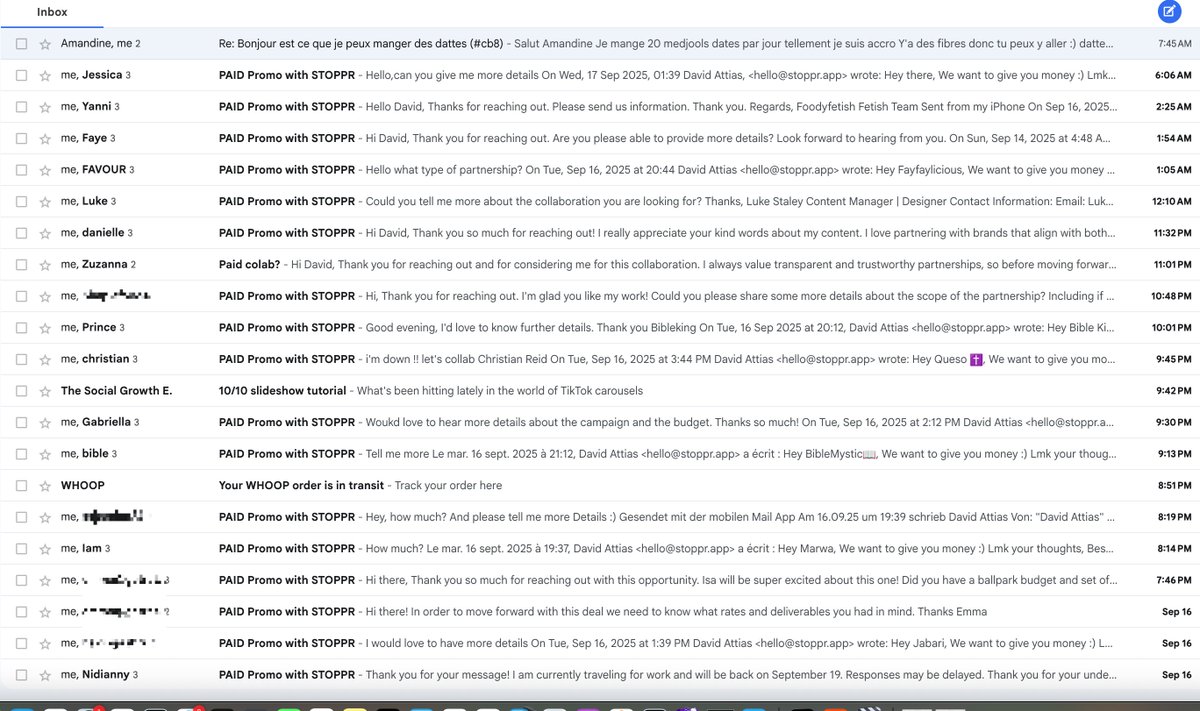Click the '8:51 PM' timestamp
This screenshot has width=1200, height=711.
(1174, 486)
